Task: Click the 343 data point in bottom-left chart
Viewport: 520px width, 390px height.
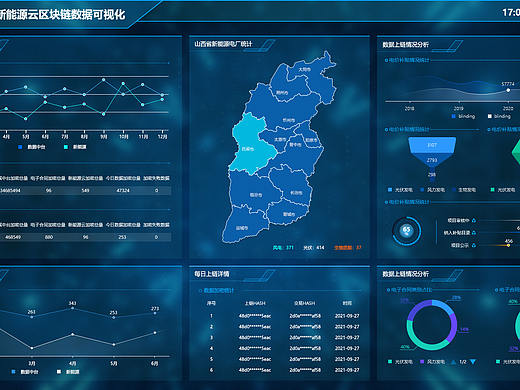Action: 73,308
